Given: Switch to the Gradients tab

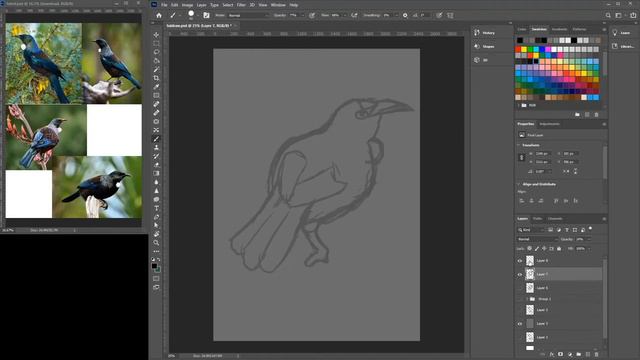Looking at the screenshot, I should pos(559,29).
